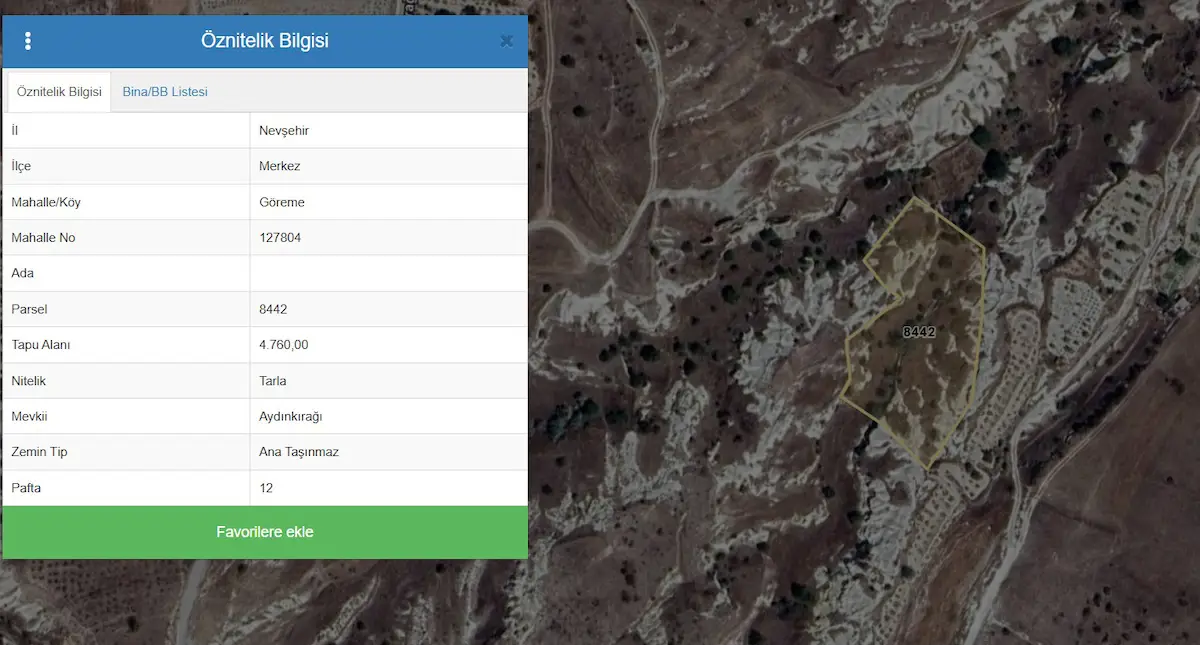
Task: Select the Öznitelik Bilgisi tab
Action: [x=59, y=92]
